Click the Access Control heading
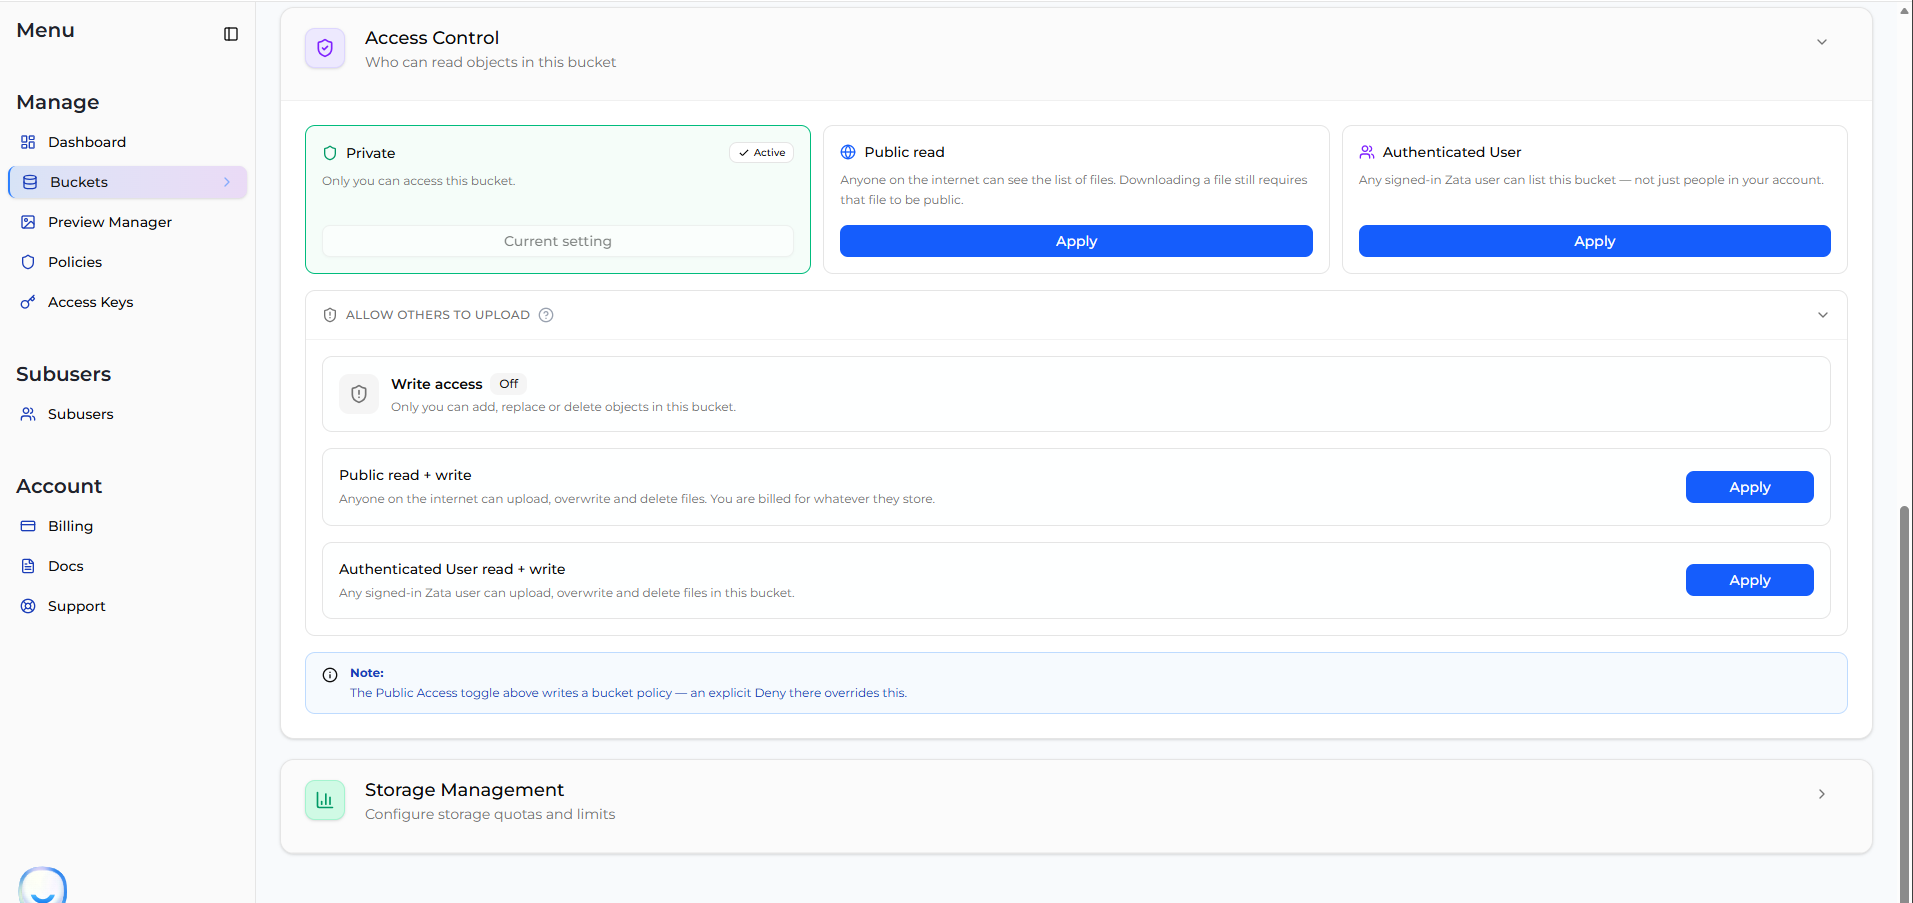This screenshot has height=903, width=1913. (x=432, y=38)
